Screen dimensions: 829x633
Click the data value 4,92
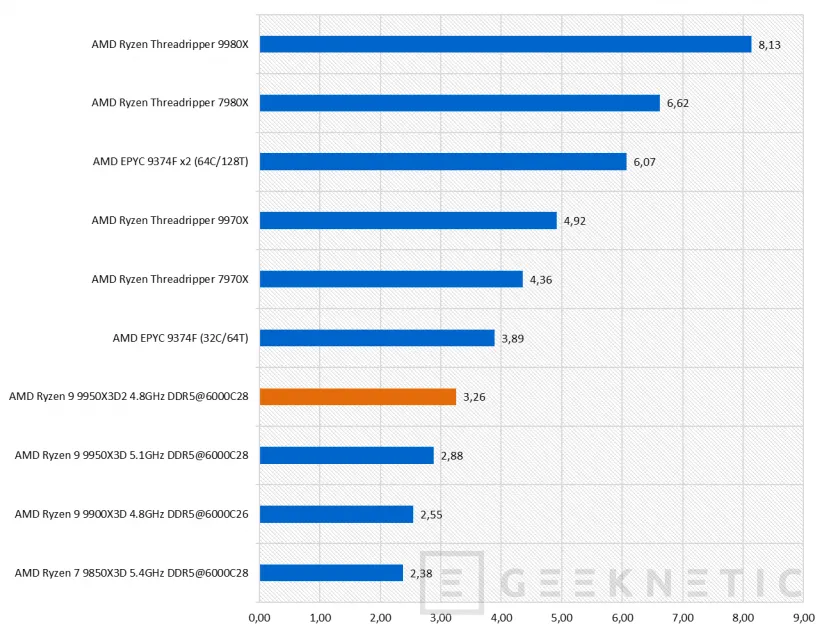(575, 221)
